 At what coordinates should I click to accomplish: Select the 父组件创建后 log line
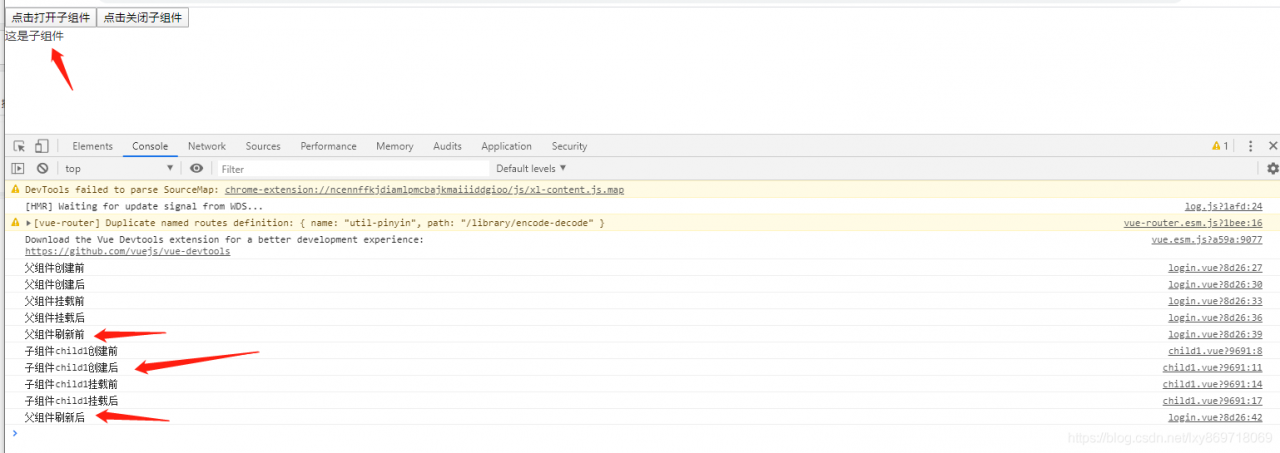pos(55,284)
